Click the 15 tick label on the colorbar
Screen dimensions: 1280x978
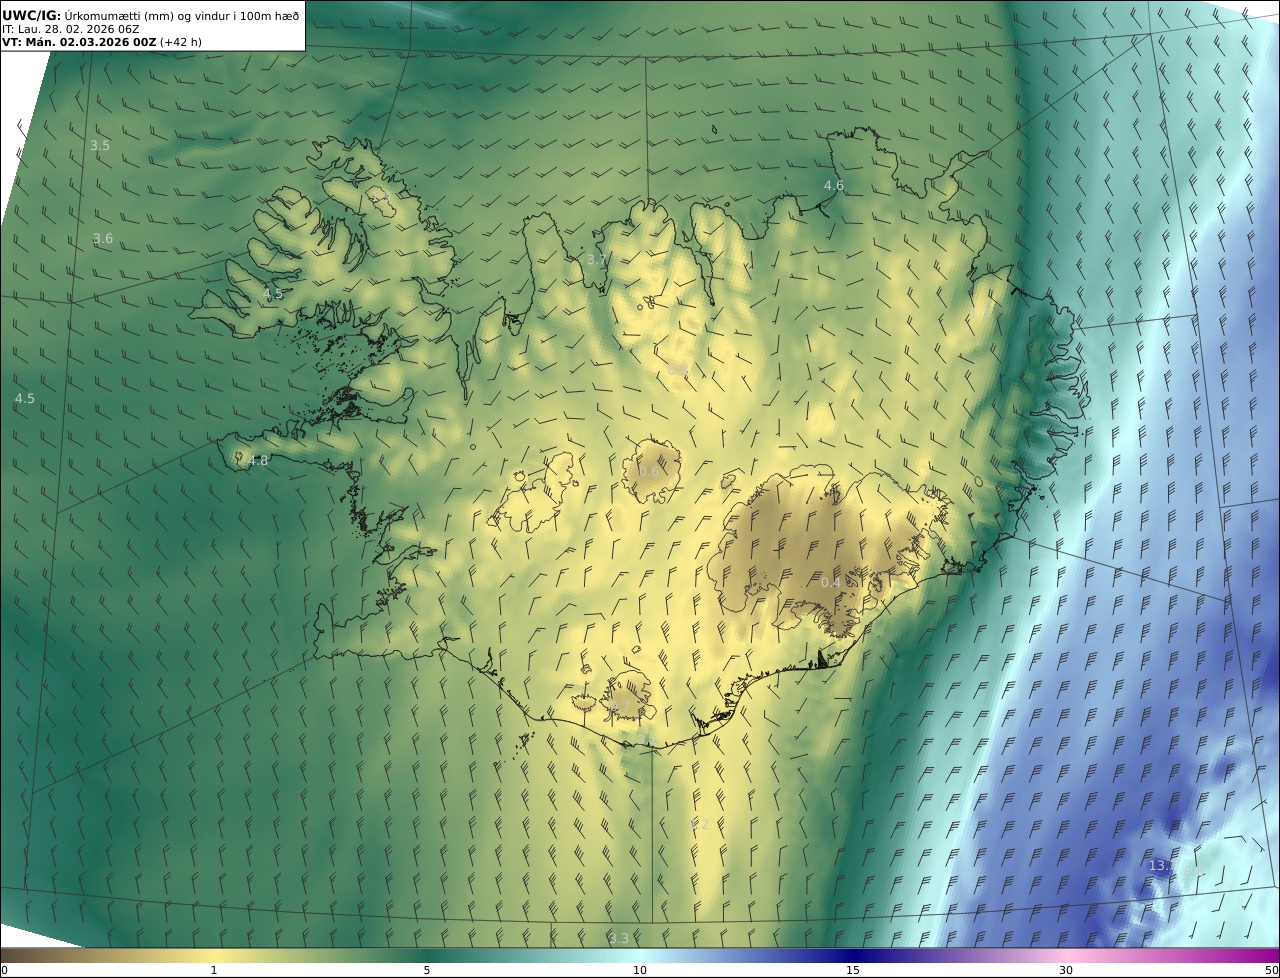coord(853,970)
